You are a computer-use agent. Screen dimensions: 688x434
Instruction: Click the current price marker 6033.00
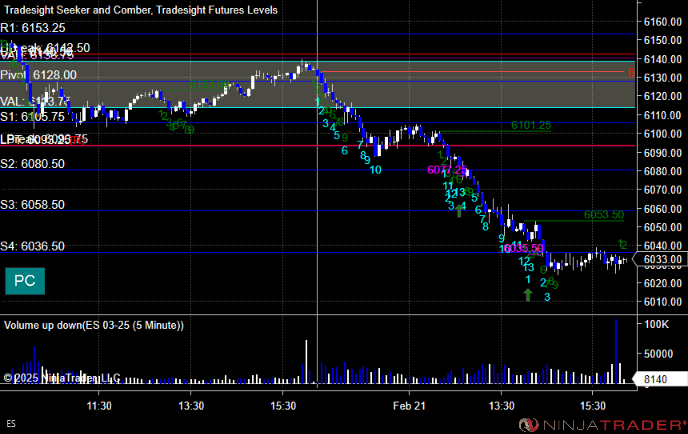[x=662, y=259]
